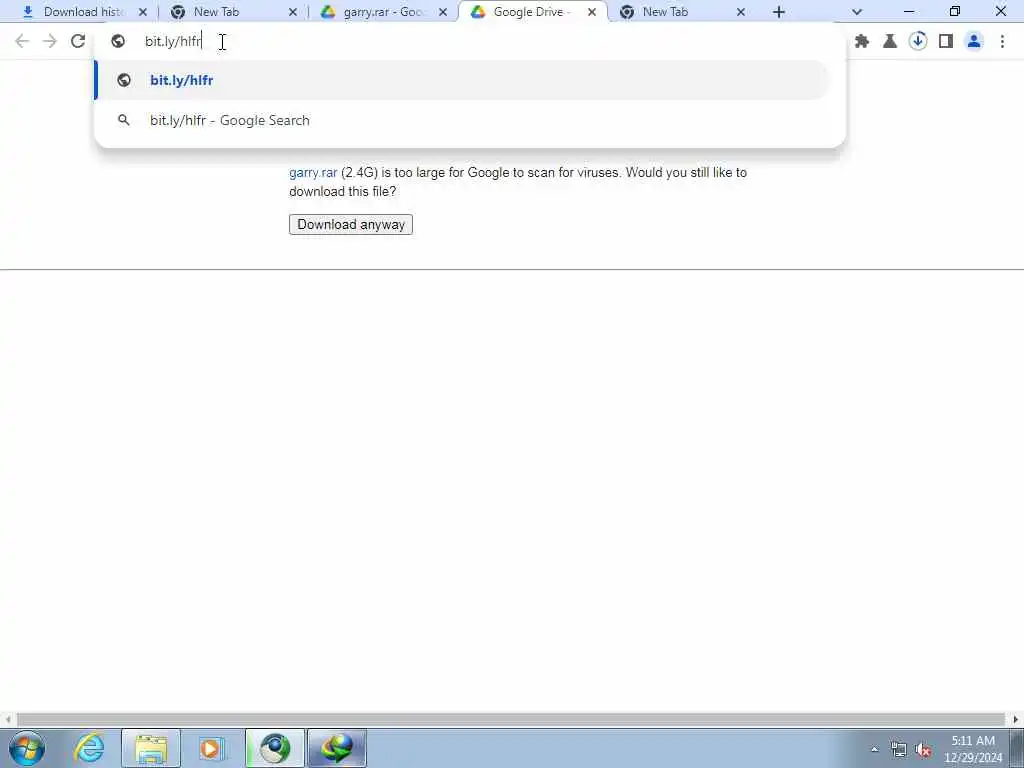Open the garry.rar file link
The height and width of the screenshot is (768, 1024).
(x=313, y=172)
